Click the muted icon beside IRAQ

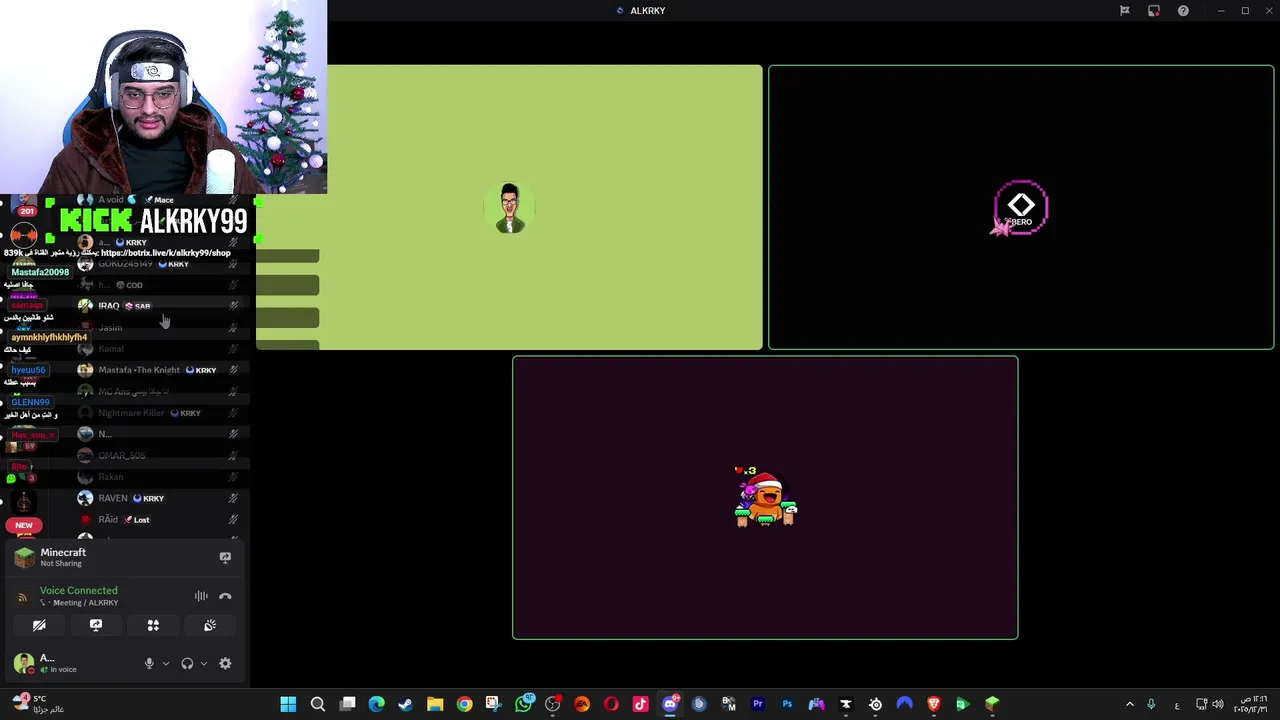pyautogui.click(x=233, y=306)
